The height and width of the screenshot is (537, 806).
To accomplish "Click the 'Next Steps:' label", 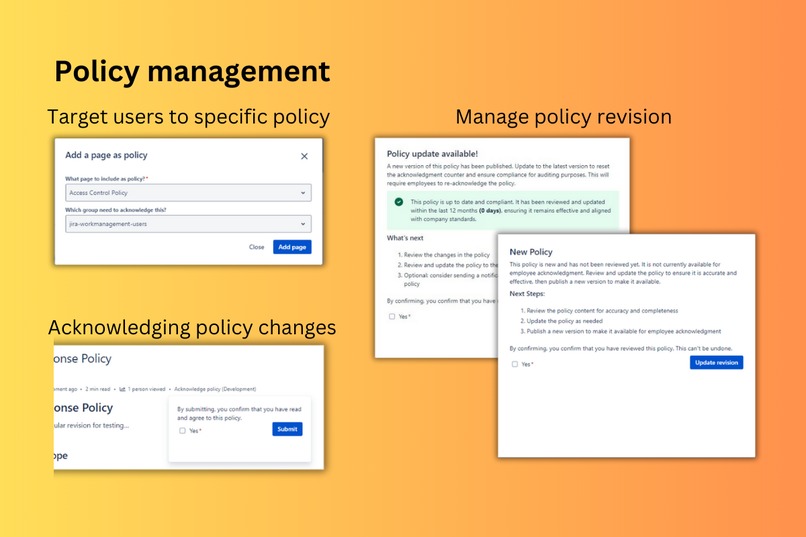I will 527,293.
